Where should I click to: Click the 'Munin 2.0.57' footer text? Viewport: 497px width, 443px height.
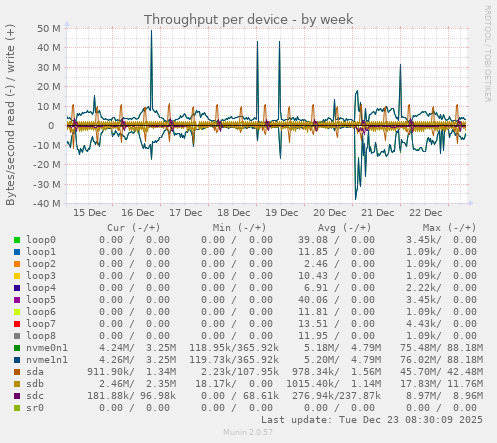pos(248,432)
